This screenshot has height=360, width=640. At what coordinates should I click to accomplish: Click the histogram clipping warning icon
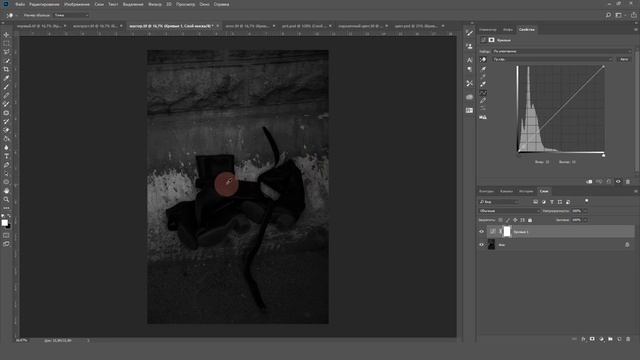pos(483,117)
